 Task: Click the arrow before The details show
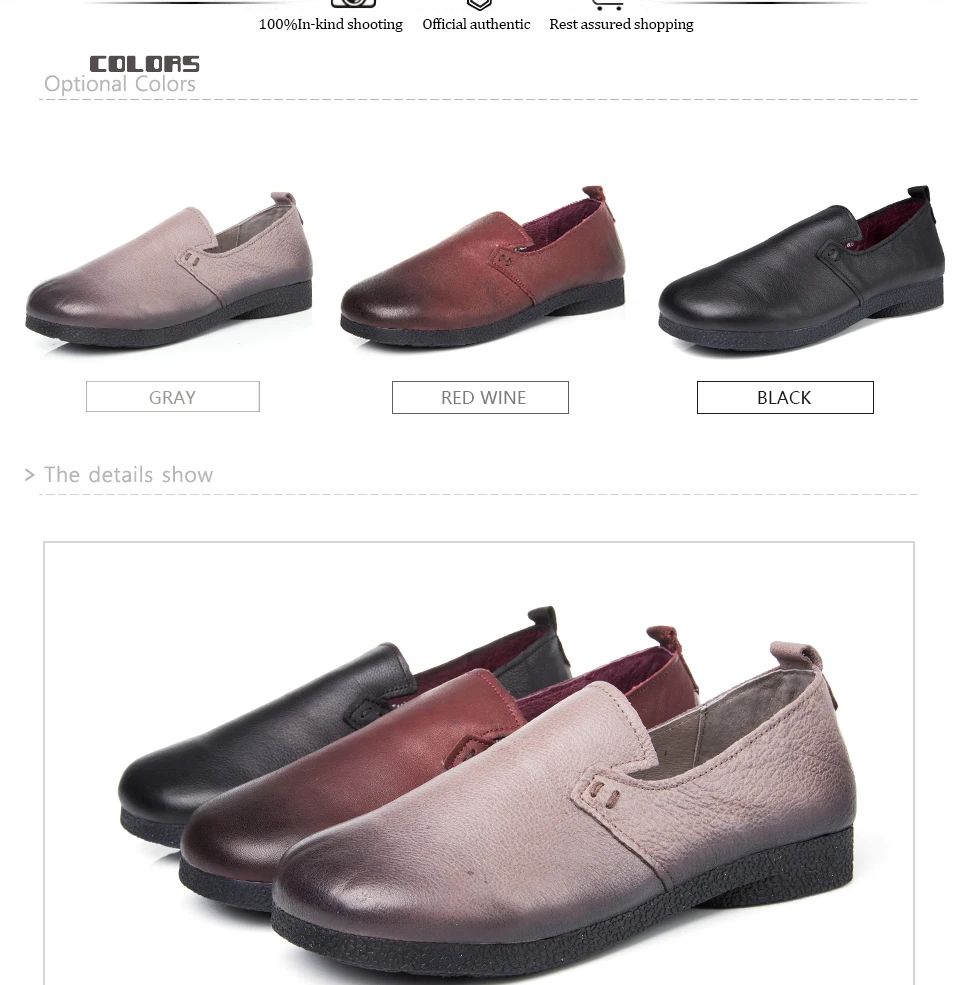[29, 475]
